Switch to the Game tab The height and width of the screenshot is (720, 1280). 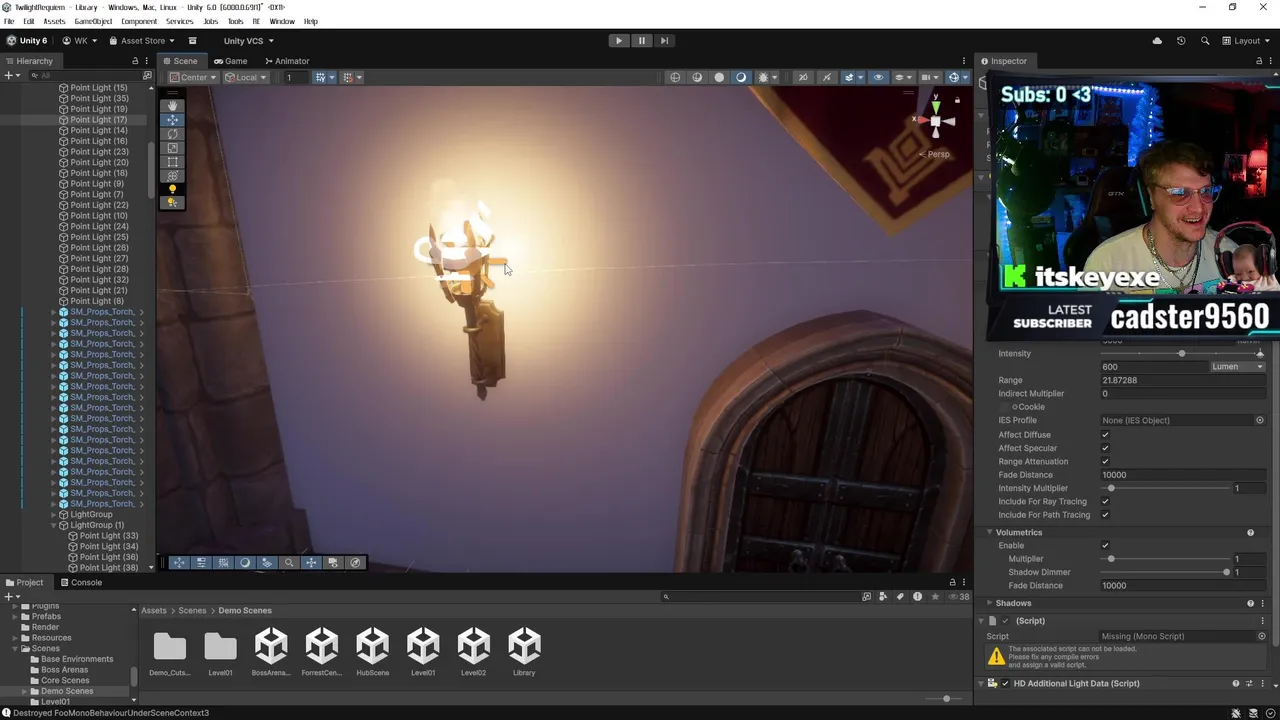coord(230,61)
